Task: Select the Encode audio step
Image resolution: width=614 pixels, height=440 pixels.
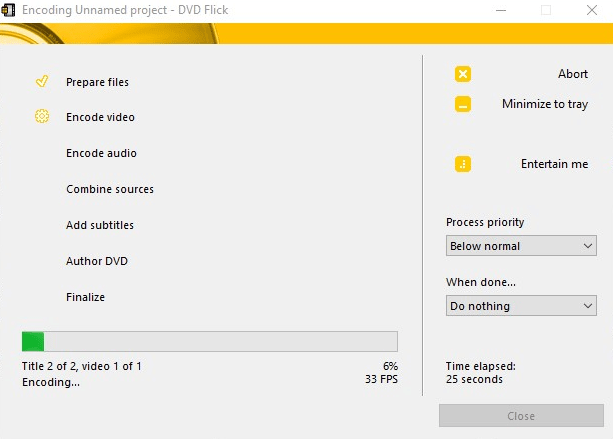Action: [x=101, y=153]
